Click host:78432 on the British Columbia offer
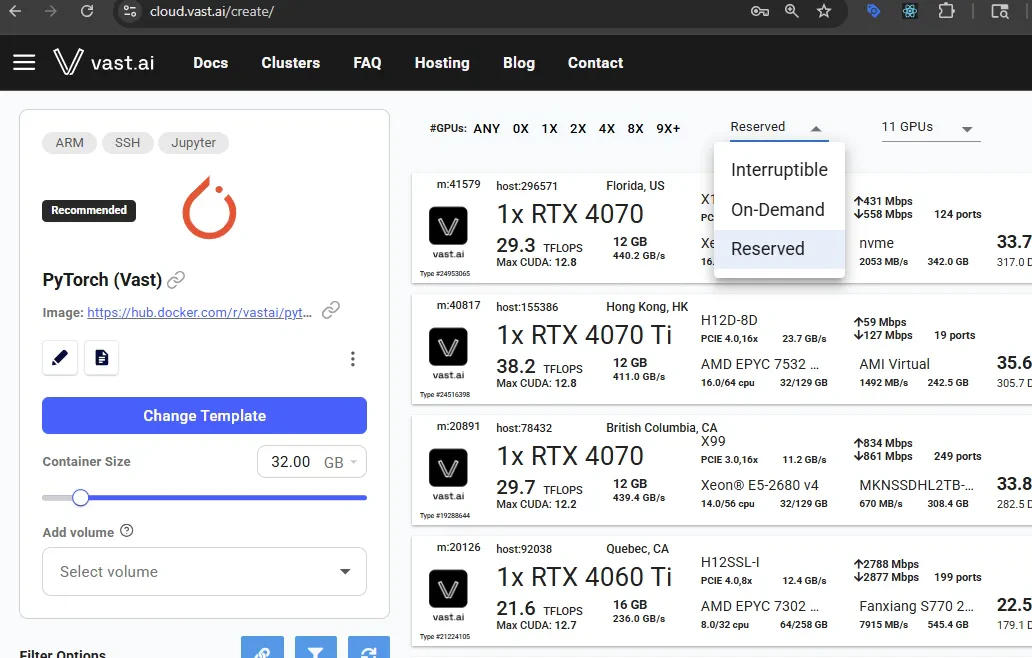 524,428
